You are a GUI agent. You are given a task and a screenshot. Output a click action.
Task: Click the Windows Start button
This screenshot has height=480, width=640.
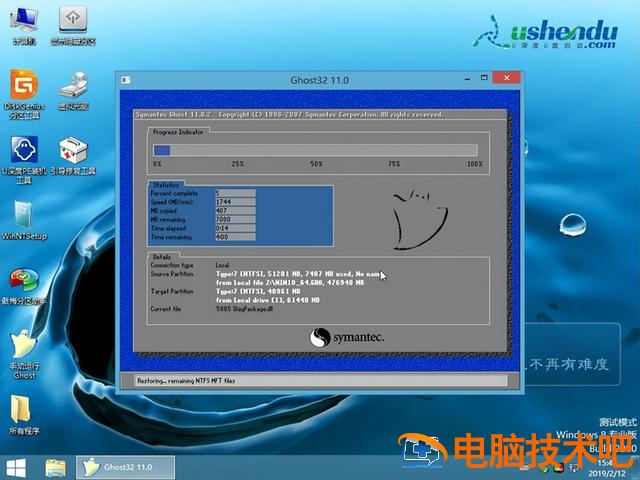17,467
